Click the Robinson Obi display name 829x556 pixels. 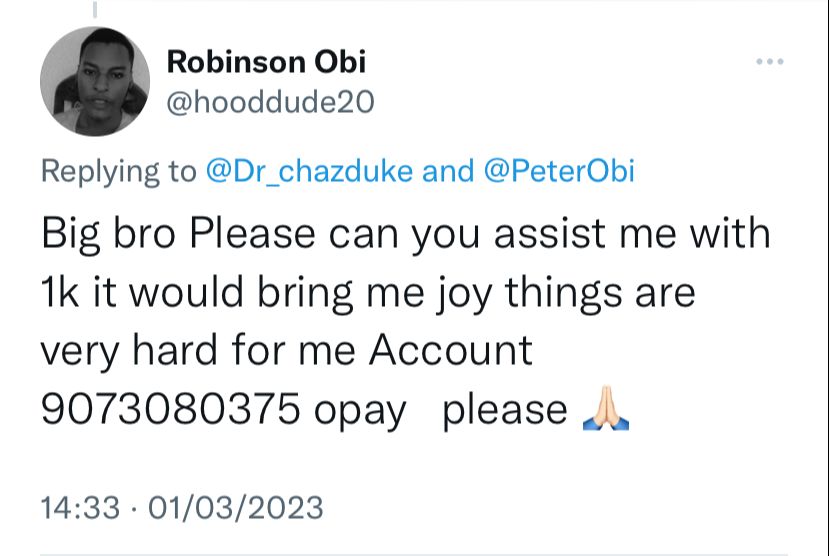click(x=266, y=62)
